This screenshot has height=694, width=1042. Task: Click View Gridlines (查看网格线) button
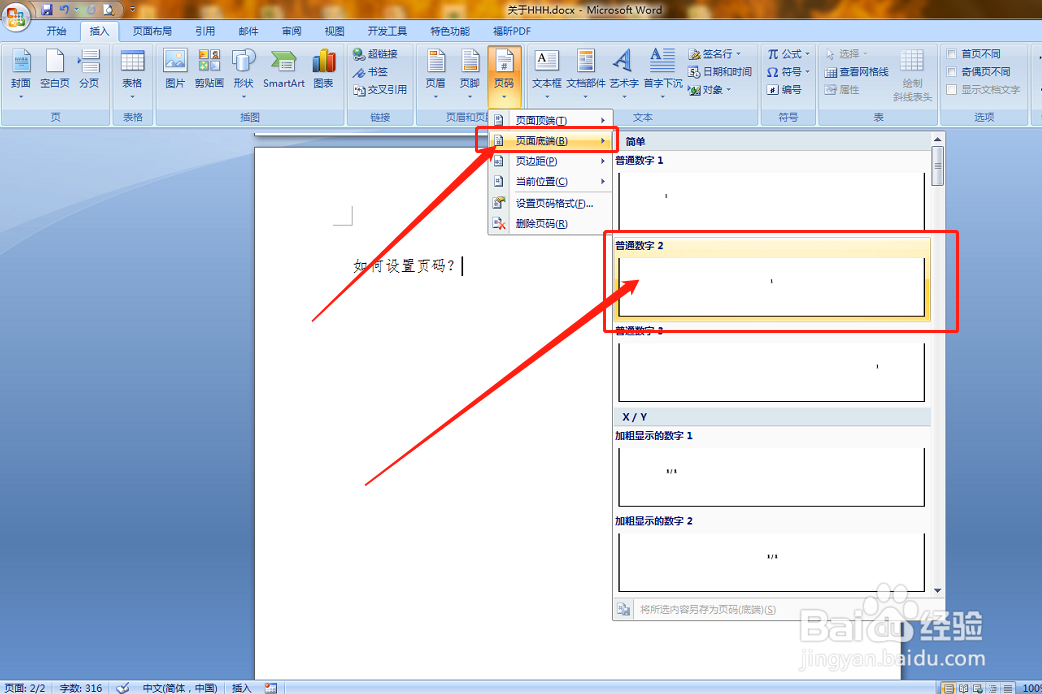coord(857,72)
